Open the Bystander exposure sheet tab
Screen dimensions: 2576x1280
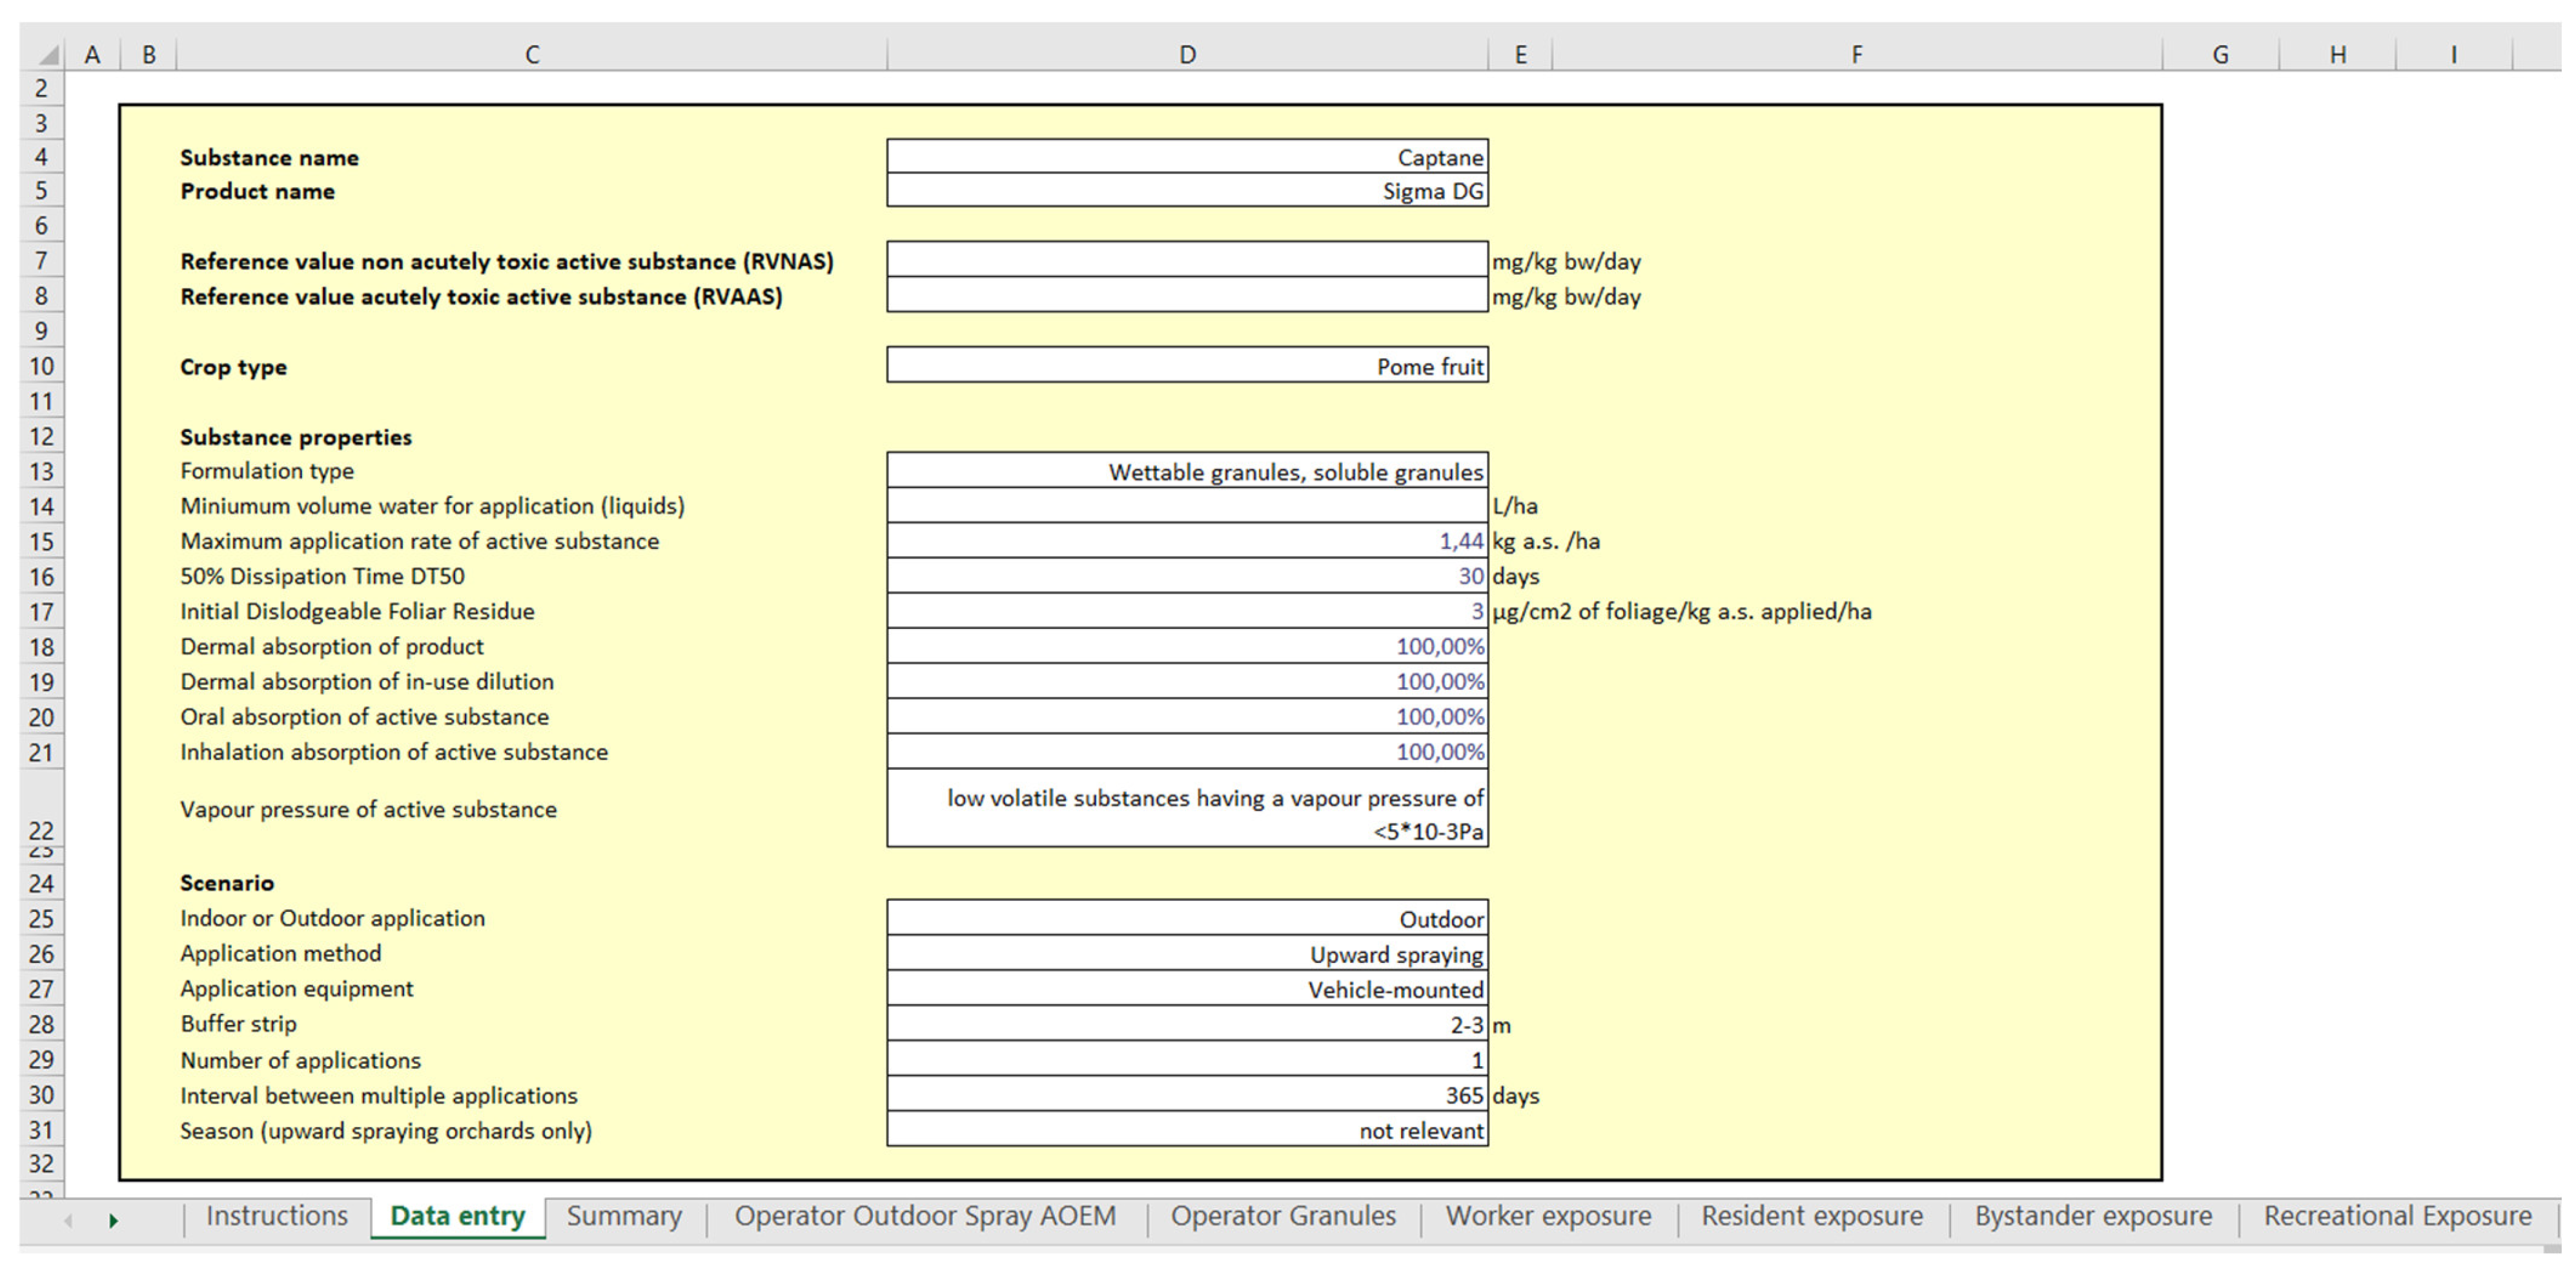coord(2093,1216)
